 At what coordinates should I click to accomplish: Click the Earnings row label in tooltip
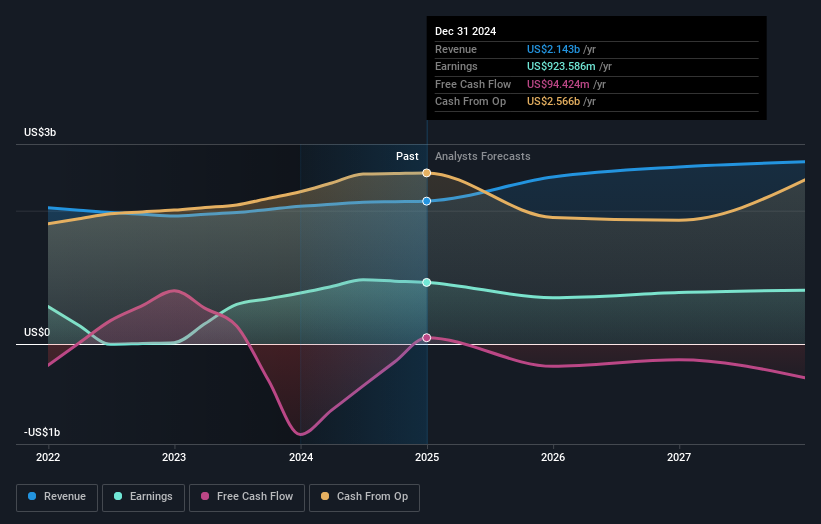(x=456, y=66)
